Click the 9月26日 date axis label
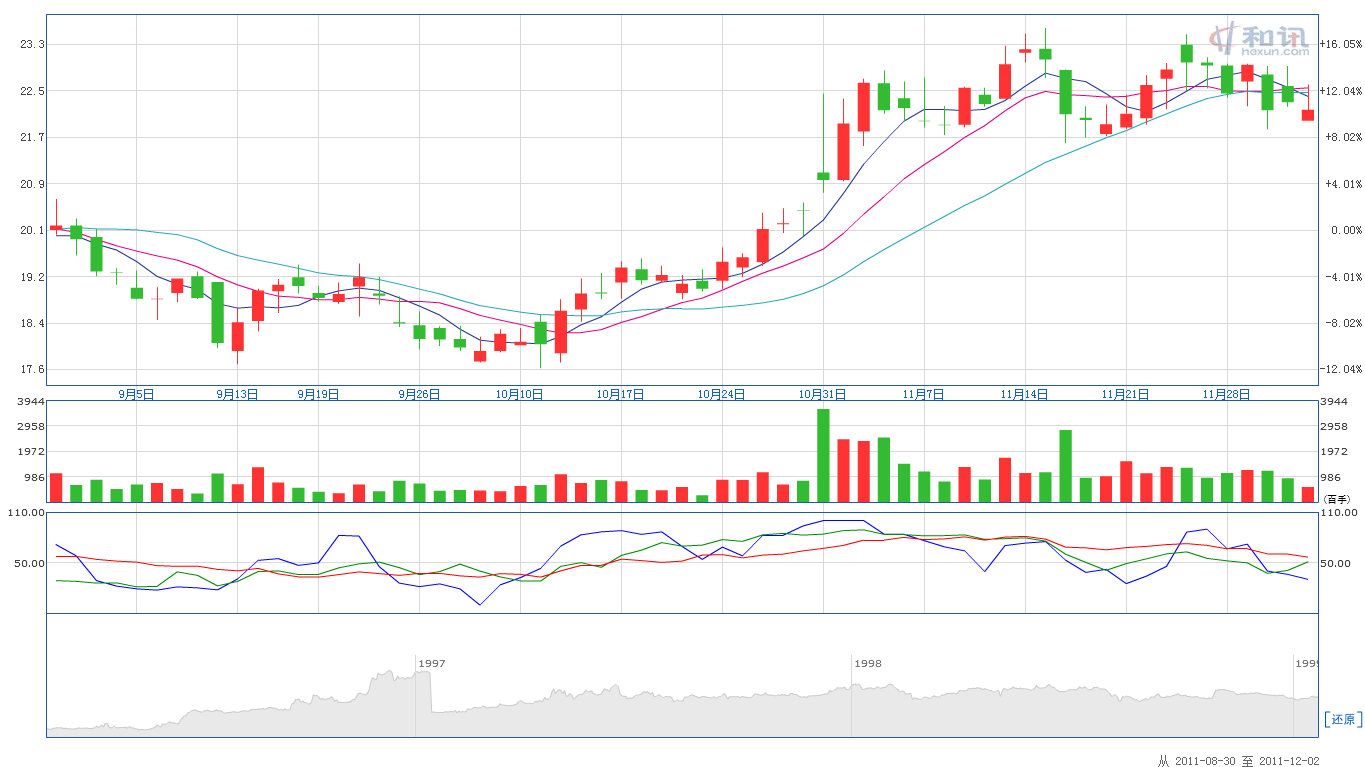 (x=419, y=394)
